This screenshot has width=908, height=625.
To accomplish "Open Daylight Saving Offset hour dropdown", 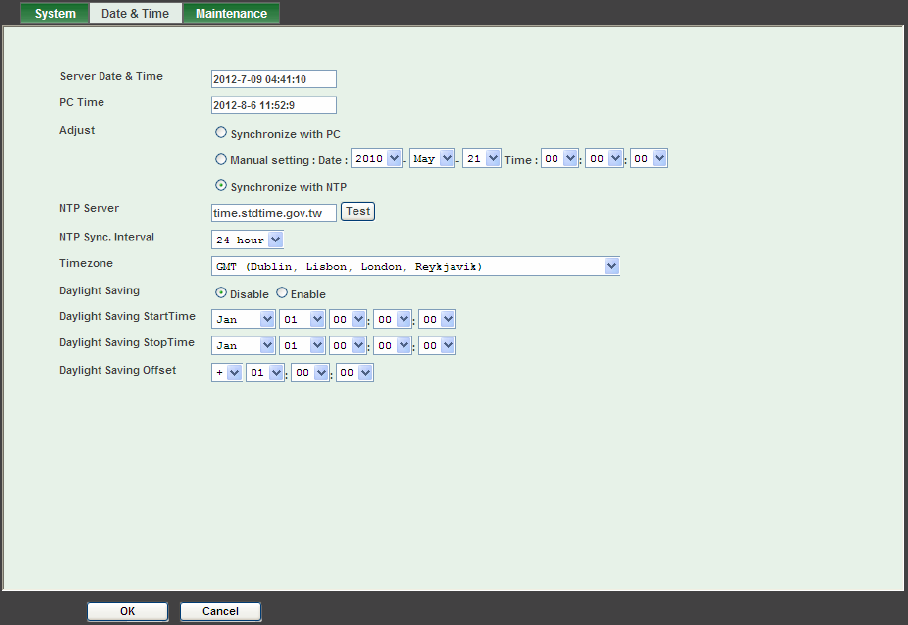I will [x=265, y=372].
